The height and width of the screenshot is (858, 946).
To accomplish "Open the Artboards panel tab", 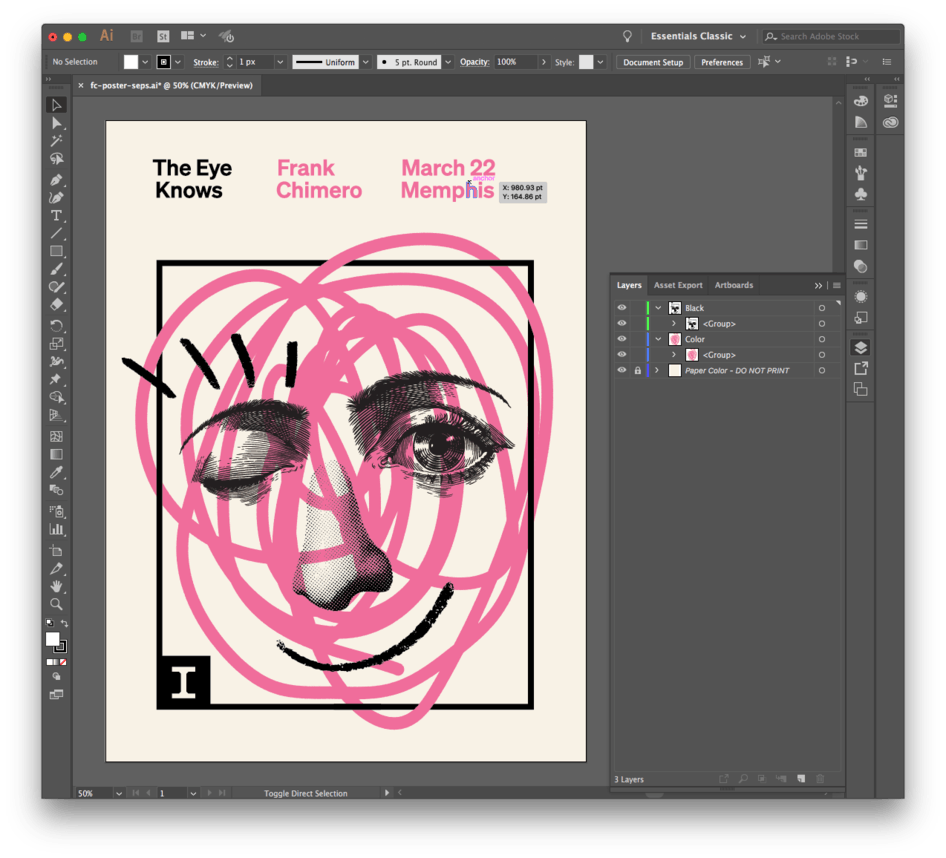I will (x=733, y=285).
